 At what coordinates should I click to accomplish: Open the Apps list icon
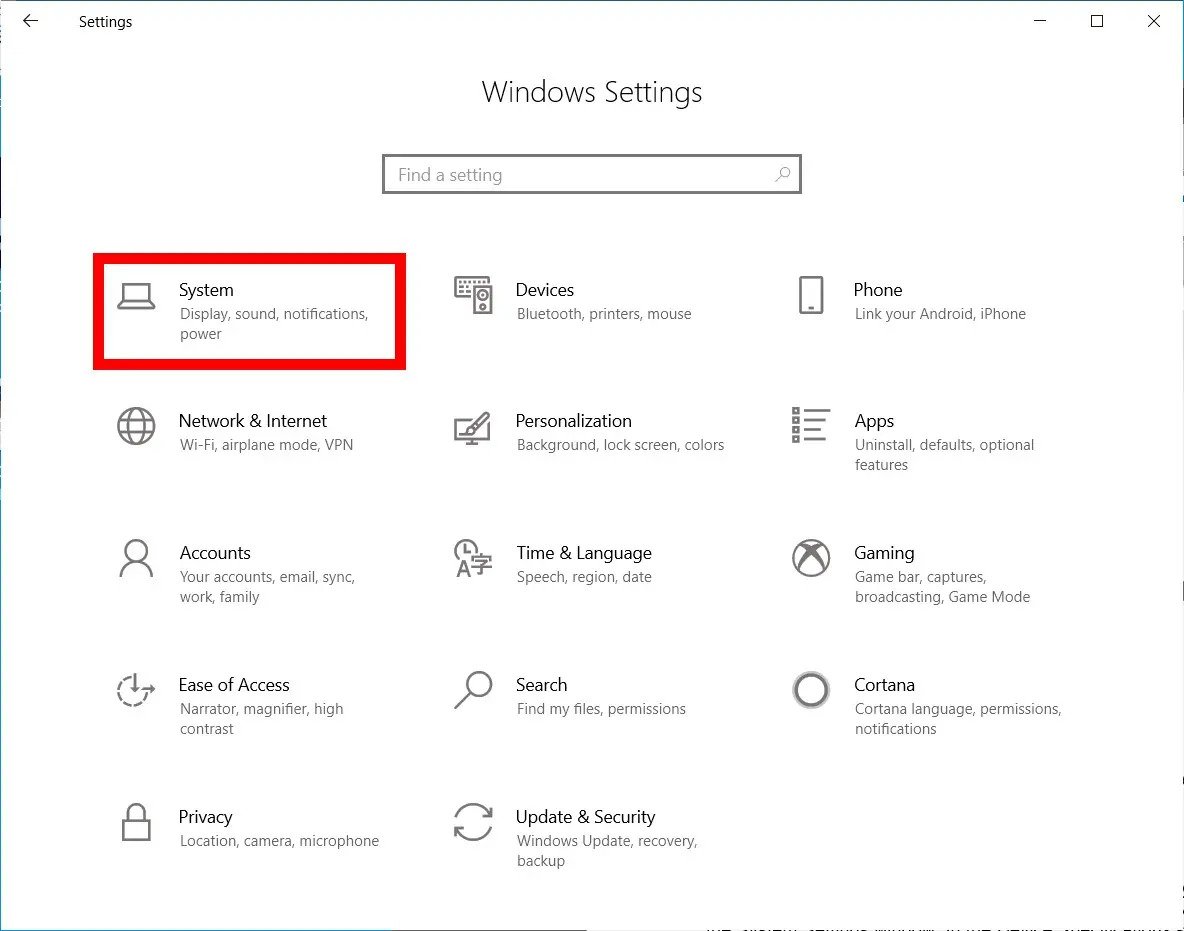tap(810, 425)
